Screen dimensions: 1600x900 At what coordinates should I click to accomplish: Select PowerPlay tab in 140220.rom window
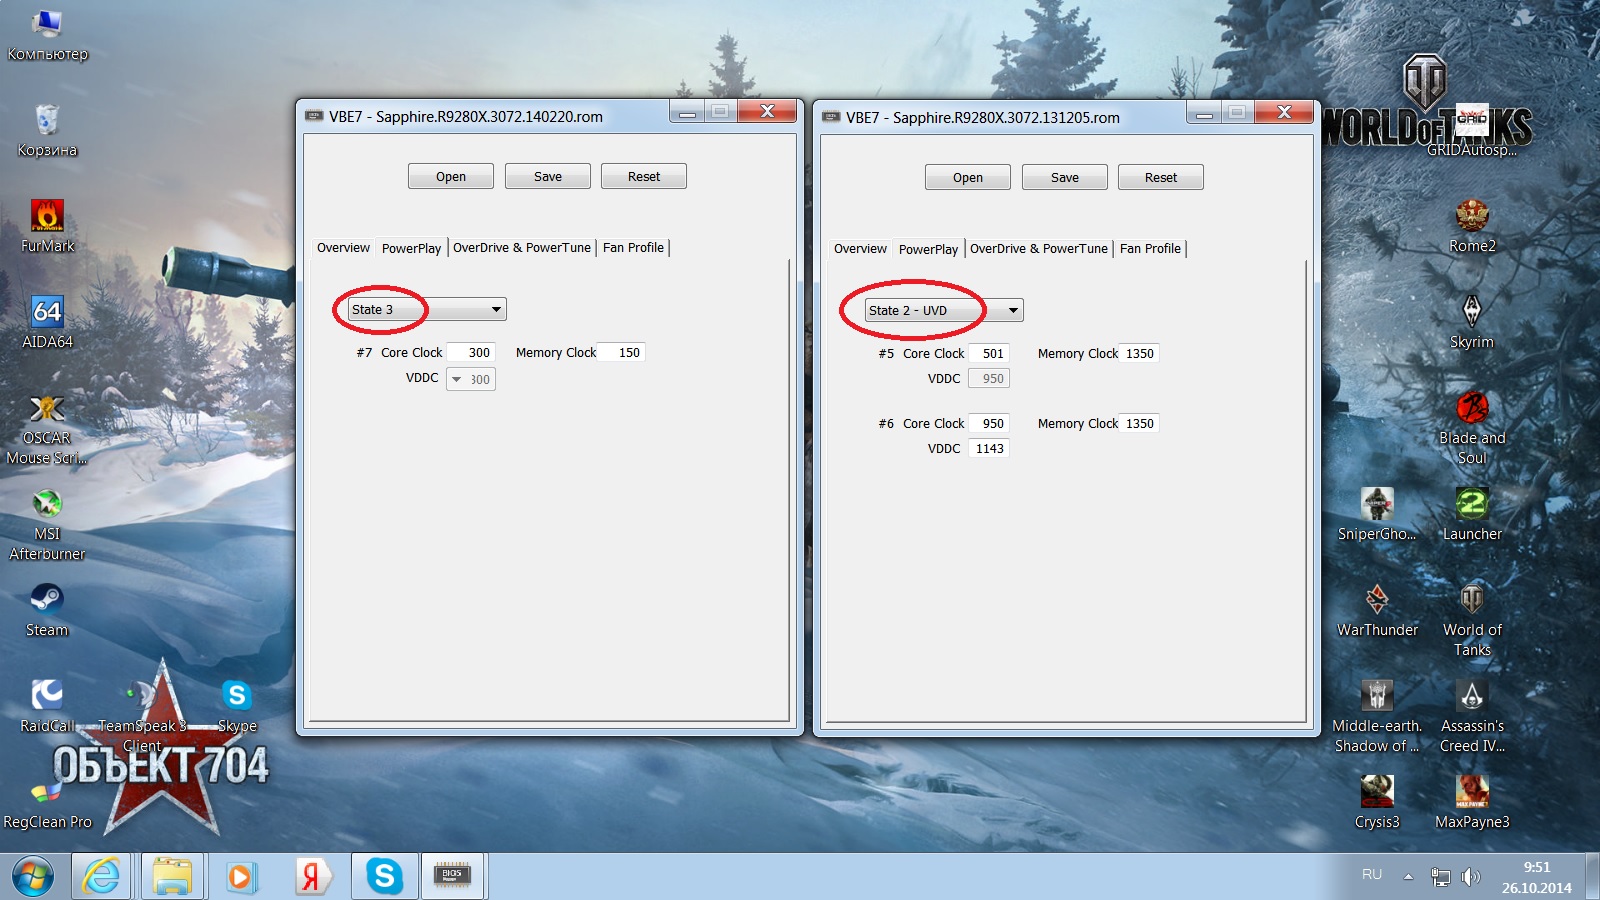pos(411,248)
